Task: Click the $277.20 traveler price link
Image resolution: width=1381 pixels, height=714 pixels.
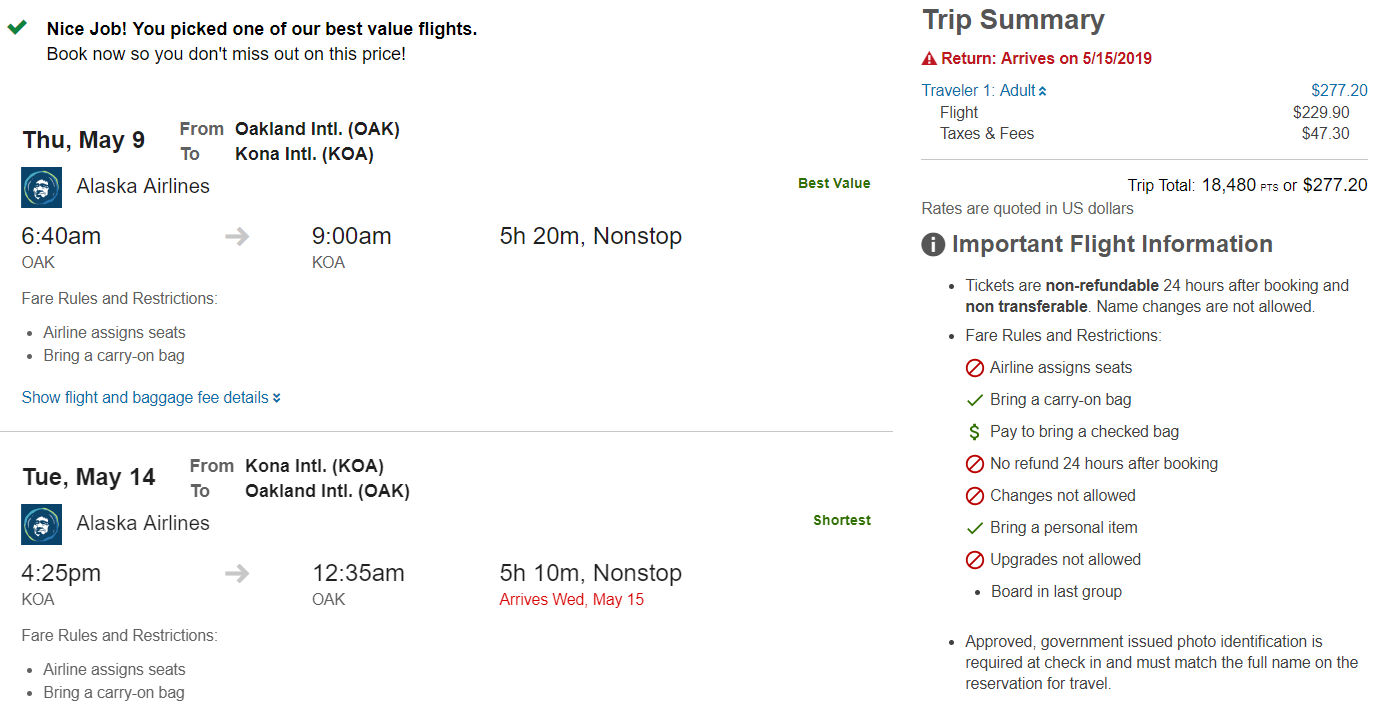Action: [x=1339, y=91]
